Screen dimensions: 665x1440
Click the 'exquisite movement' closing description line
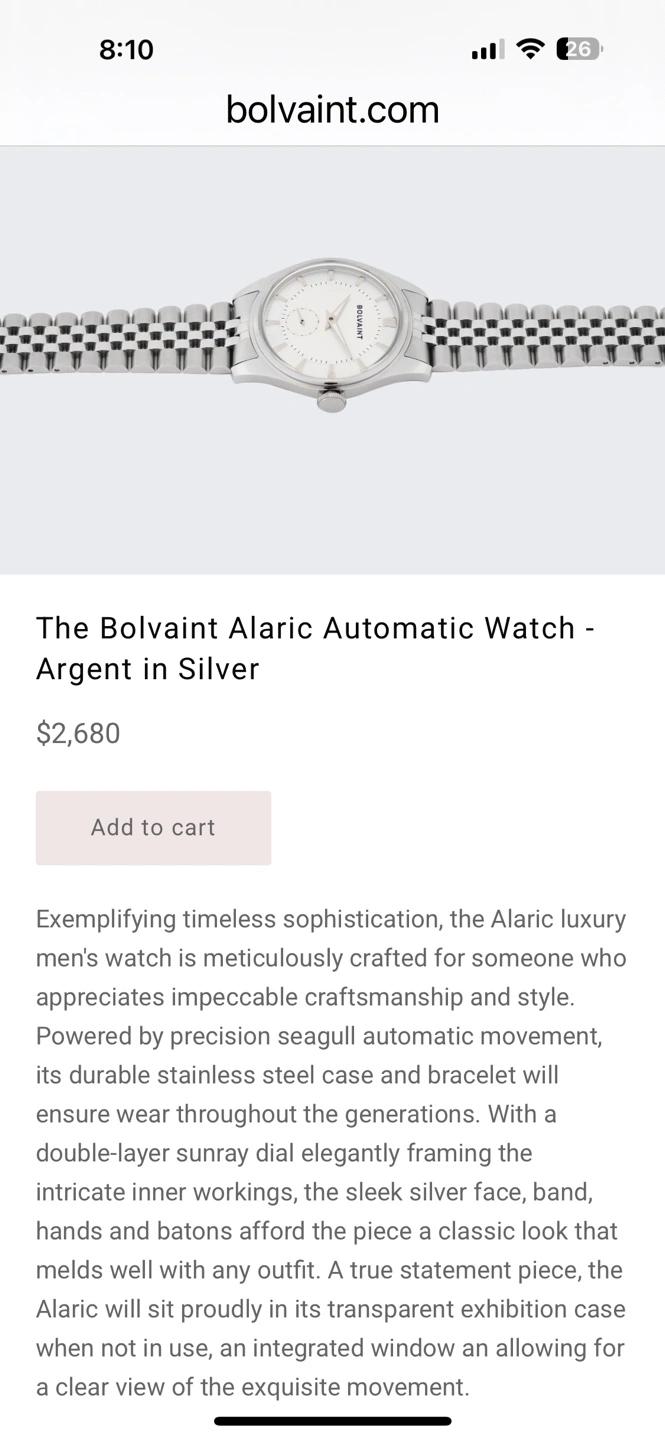pyautogui.click(x=252, y=1387)
